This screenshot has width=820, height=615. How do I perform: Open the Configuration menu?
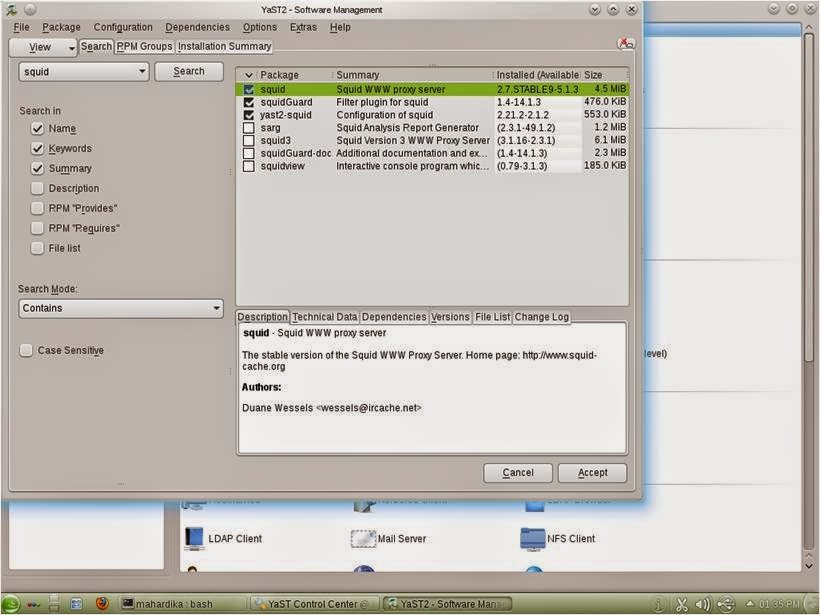123,27
